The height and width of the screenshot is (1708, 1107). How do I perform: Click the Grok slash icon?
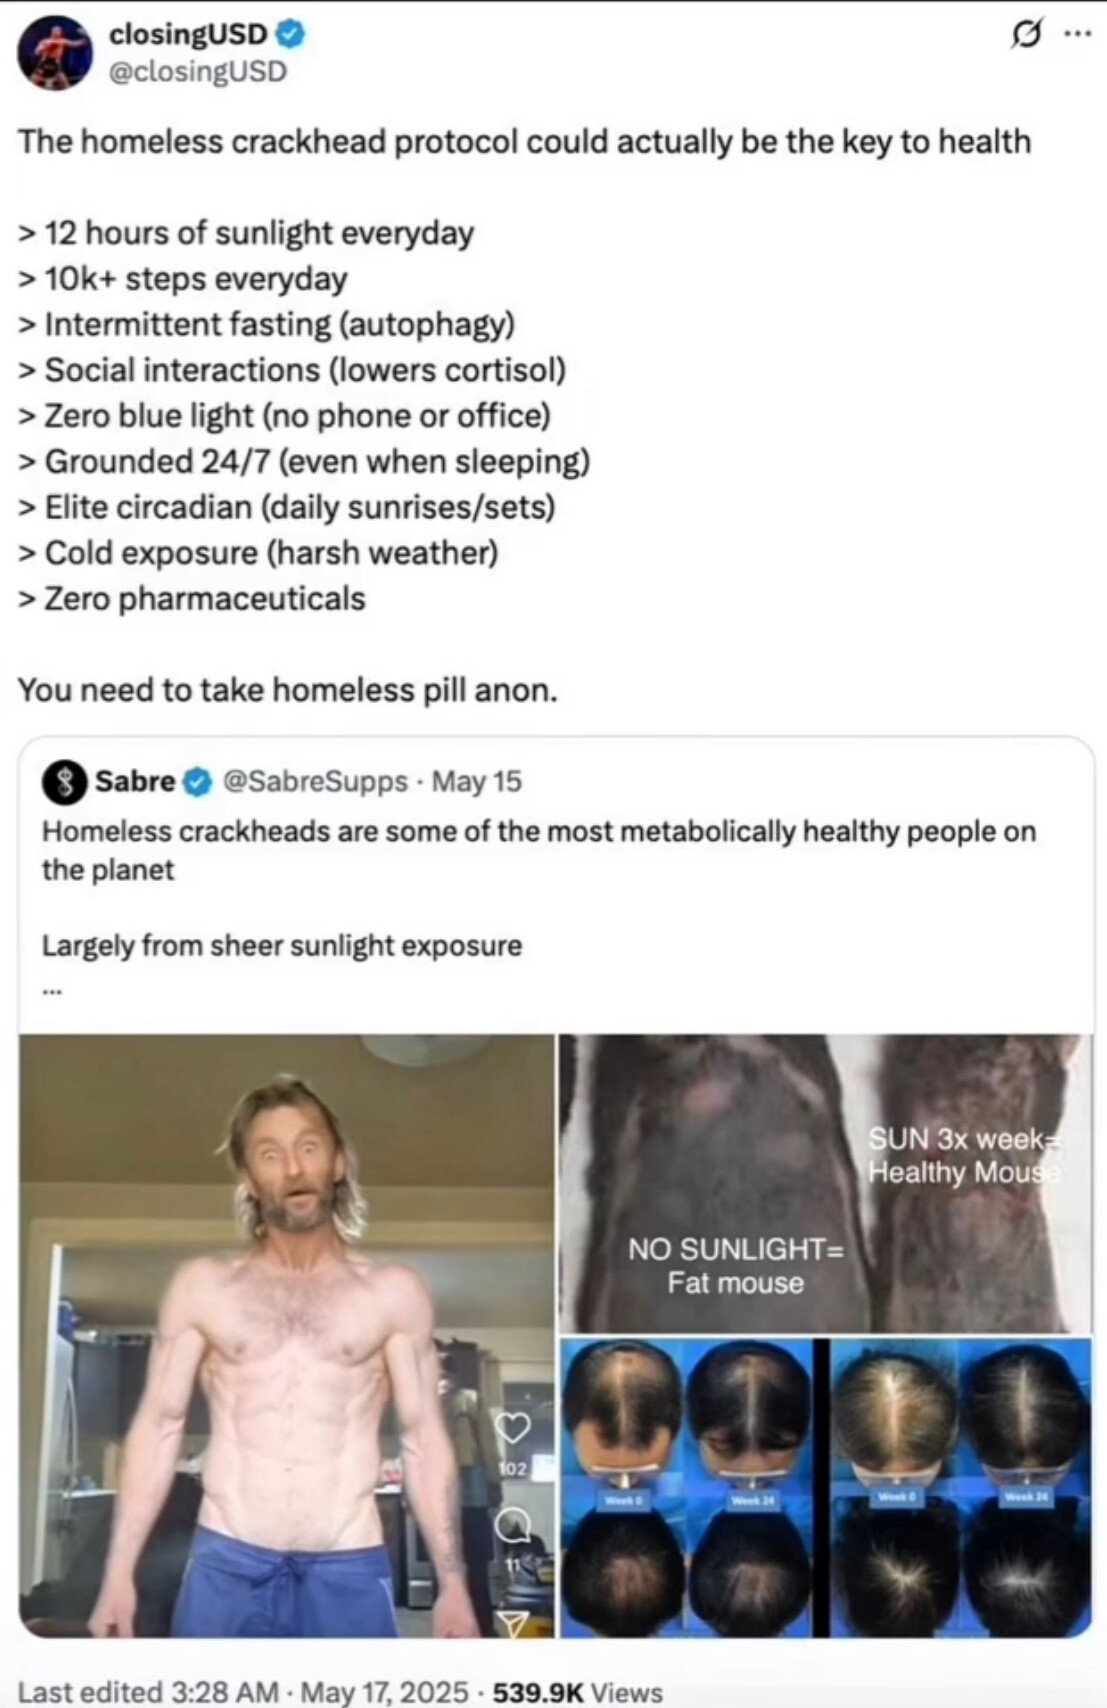pos(1025,35)
